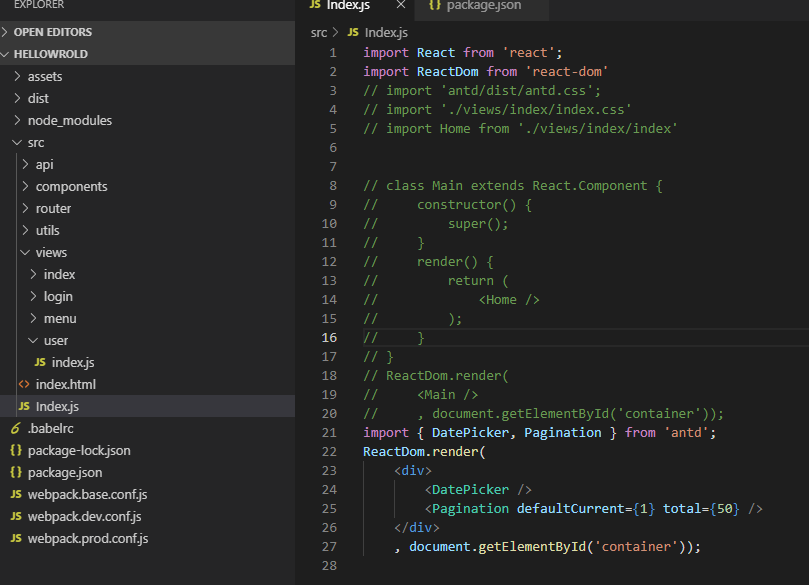Click 'ReactDom.render(' on line 22
The height and width of the screenshot is (585, 809).
coord(424,451)
